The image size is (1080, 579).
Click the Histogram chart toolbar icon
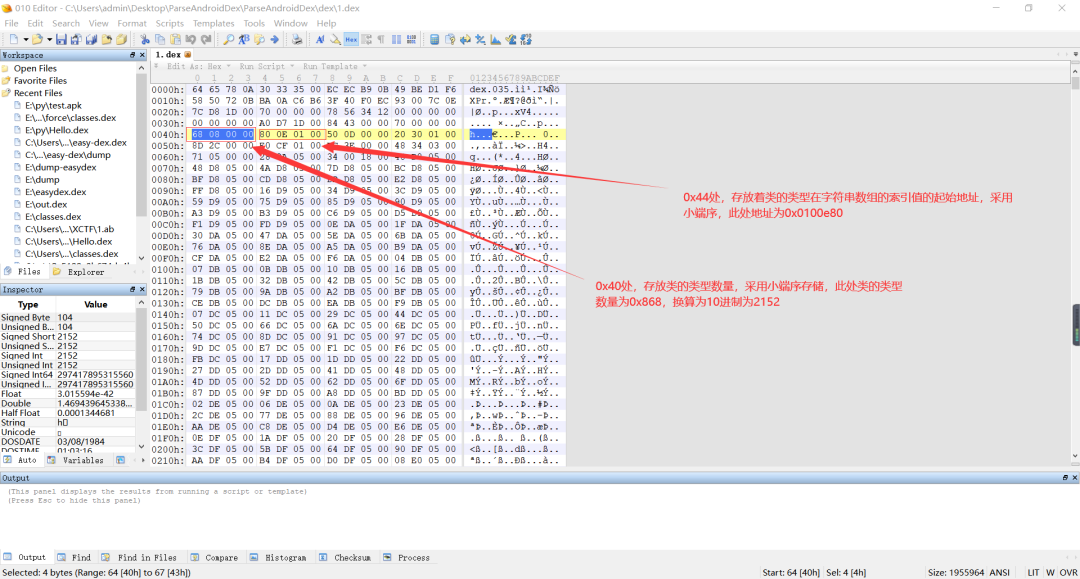(x=495, y=39)
